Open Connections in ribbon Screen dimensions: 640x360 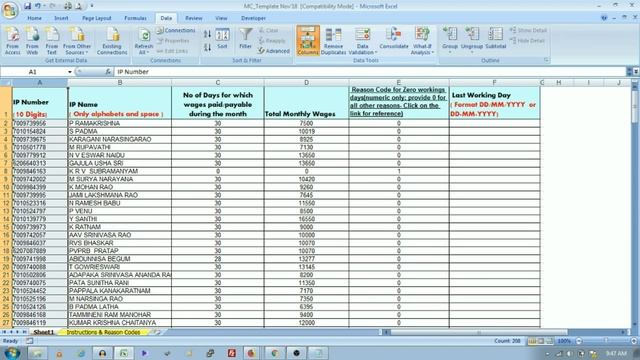[x=176, y=30]
